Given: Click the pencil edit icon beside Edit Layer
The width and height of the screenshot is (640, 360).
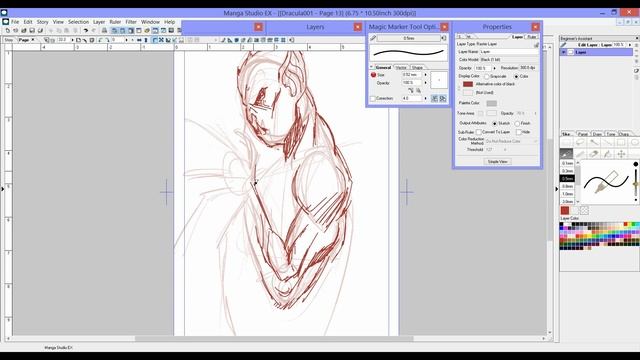Looking at the screenshot, I should [x=564, y=45].
